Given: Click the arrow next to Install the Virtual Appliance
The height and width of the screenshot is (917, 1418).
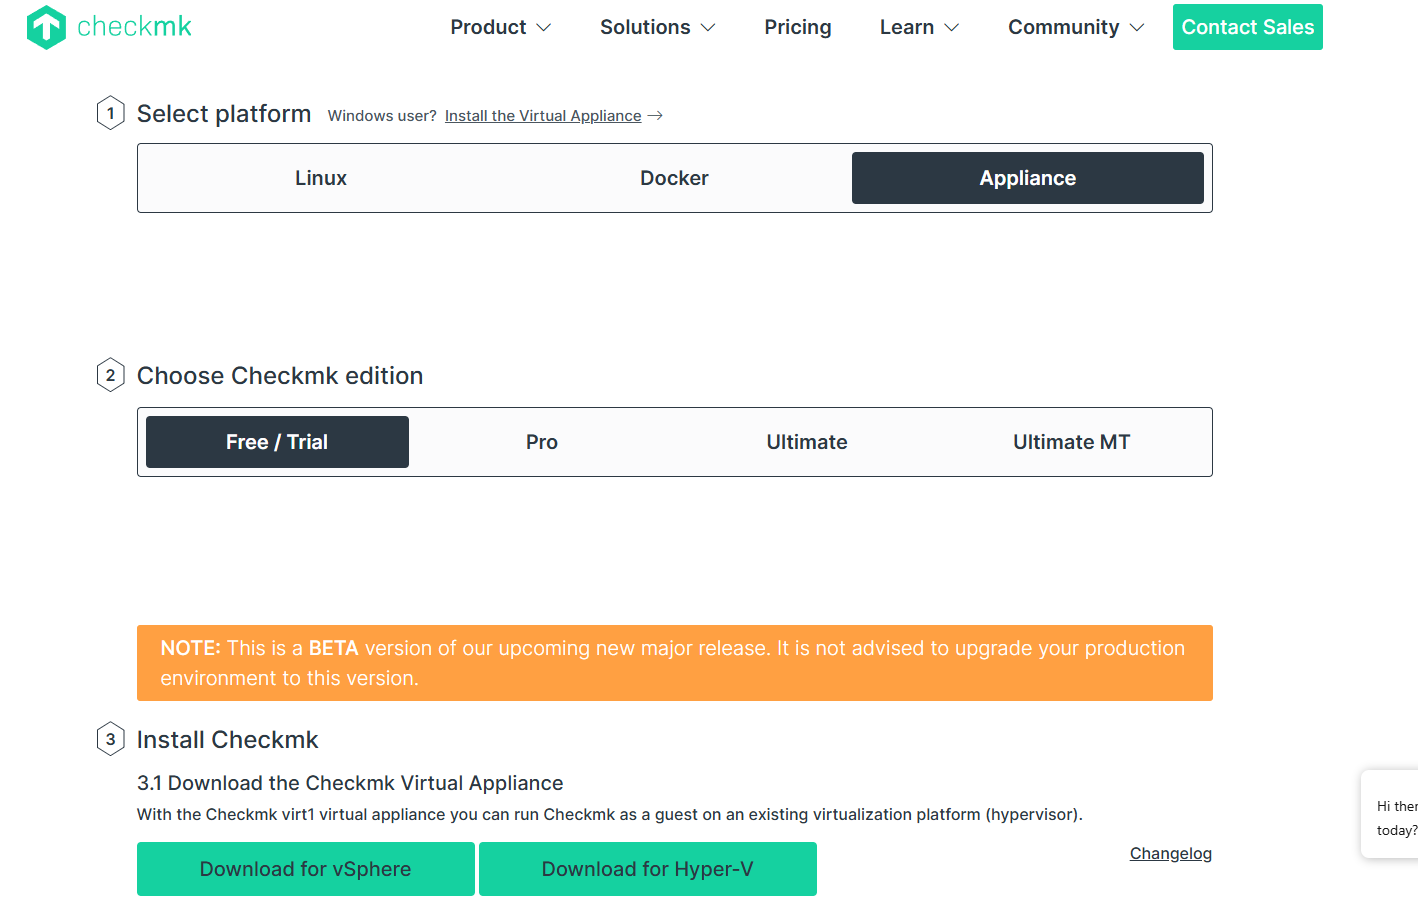Looking at the screenshot, I should 655,116.
